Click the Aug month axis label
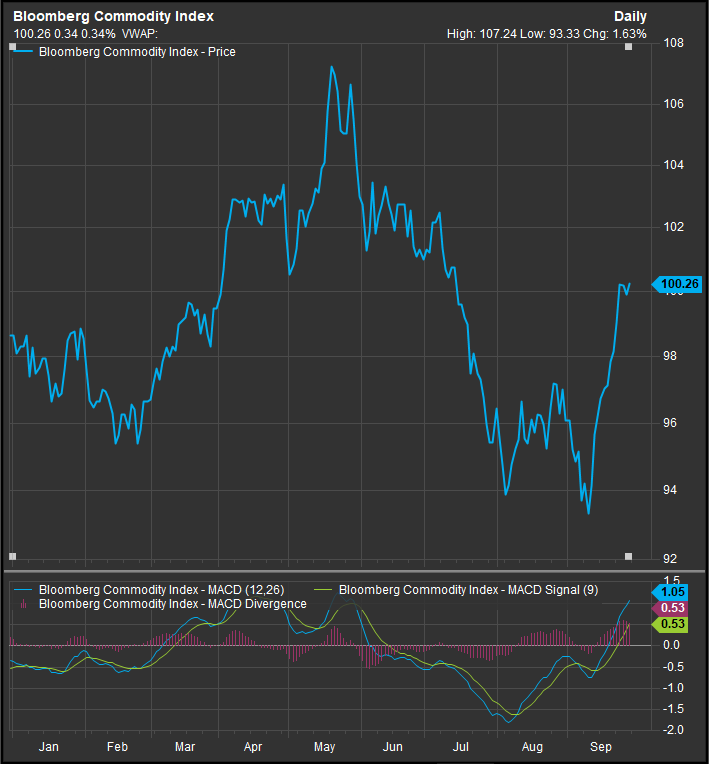 tap(532, 746)
